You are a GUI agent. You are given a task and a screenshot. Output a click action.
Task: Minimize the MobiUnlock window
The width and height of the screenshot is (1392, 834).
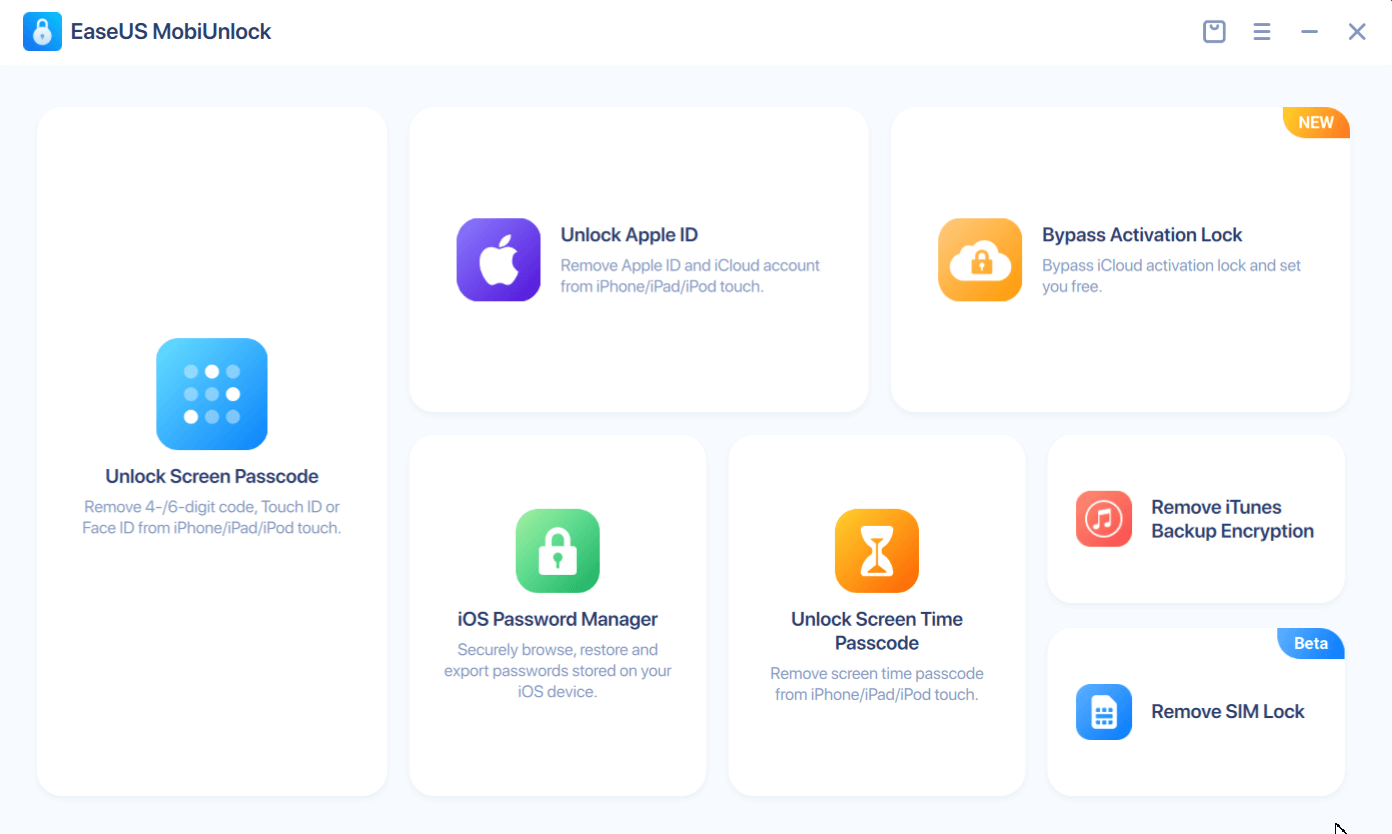point(1309,32)
